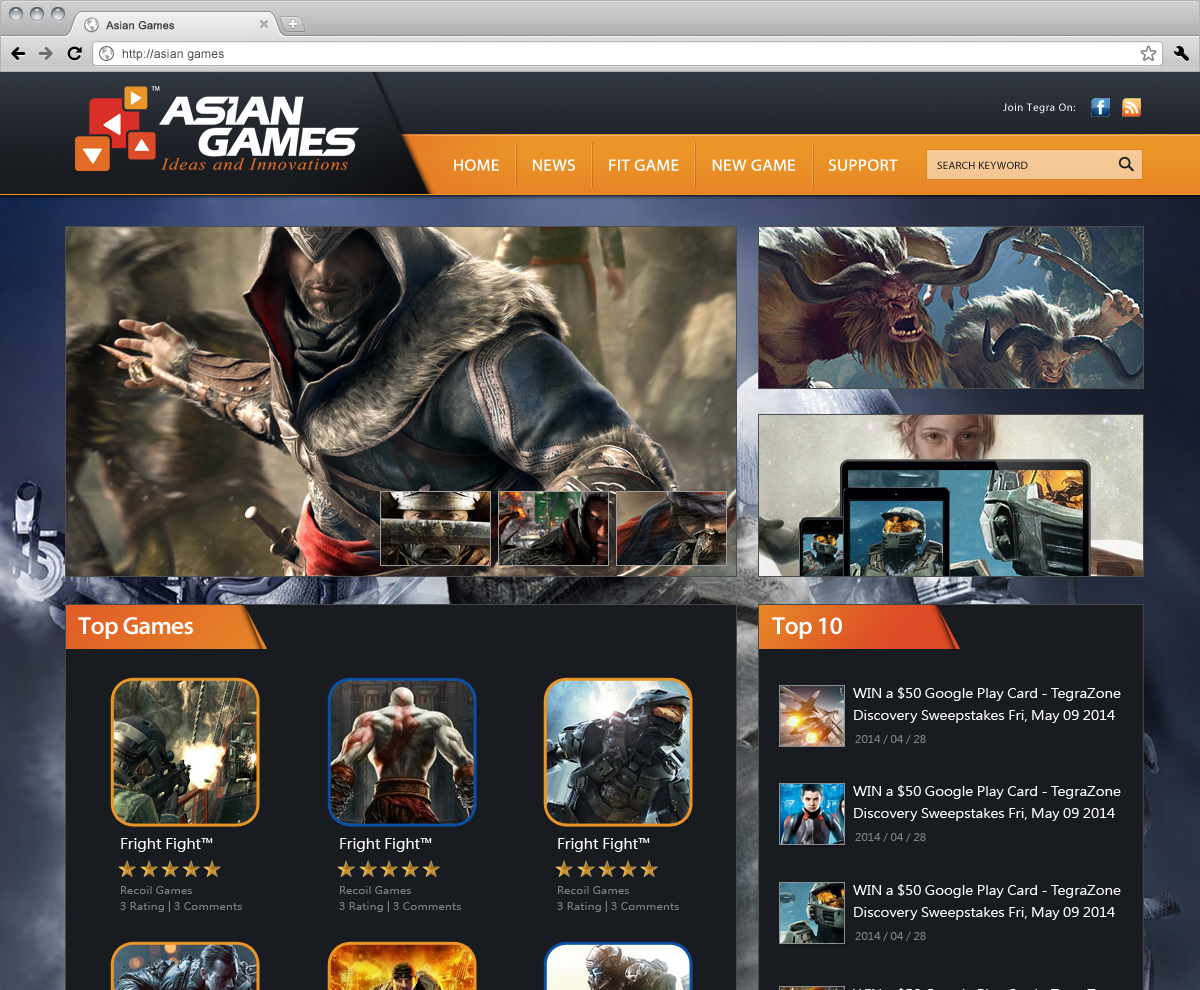1200x990 pixels.
Task: Bookmark the page using the star icon
Action: point(1148,53)
